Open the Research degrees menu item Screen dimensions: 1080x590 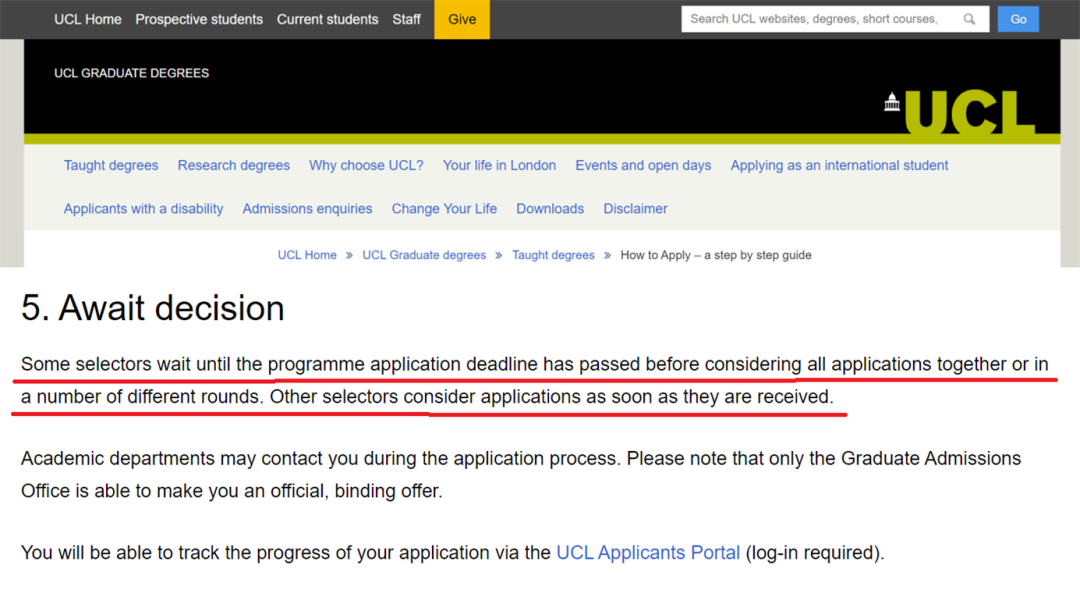(234, 165)
